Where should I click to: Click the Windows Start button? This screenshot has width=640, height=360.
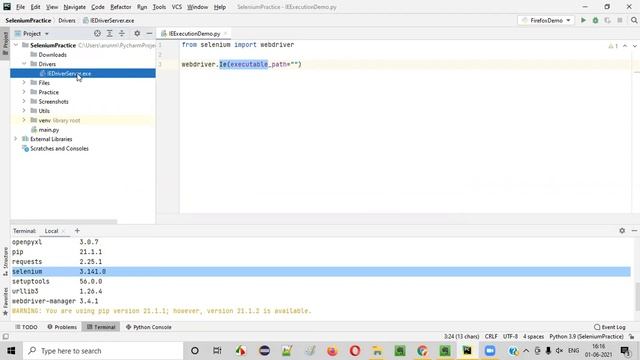pyautogui.click(x=11, y=351)
